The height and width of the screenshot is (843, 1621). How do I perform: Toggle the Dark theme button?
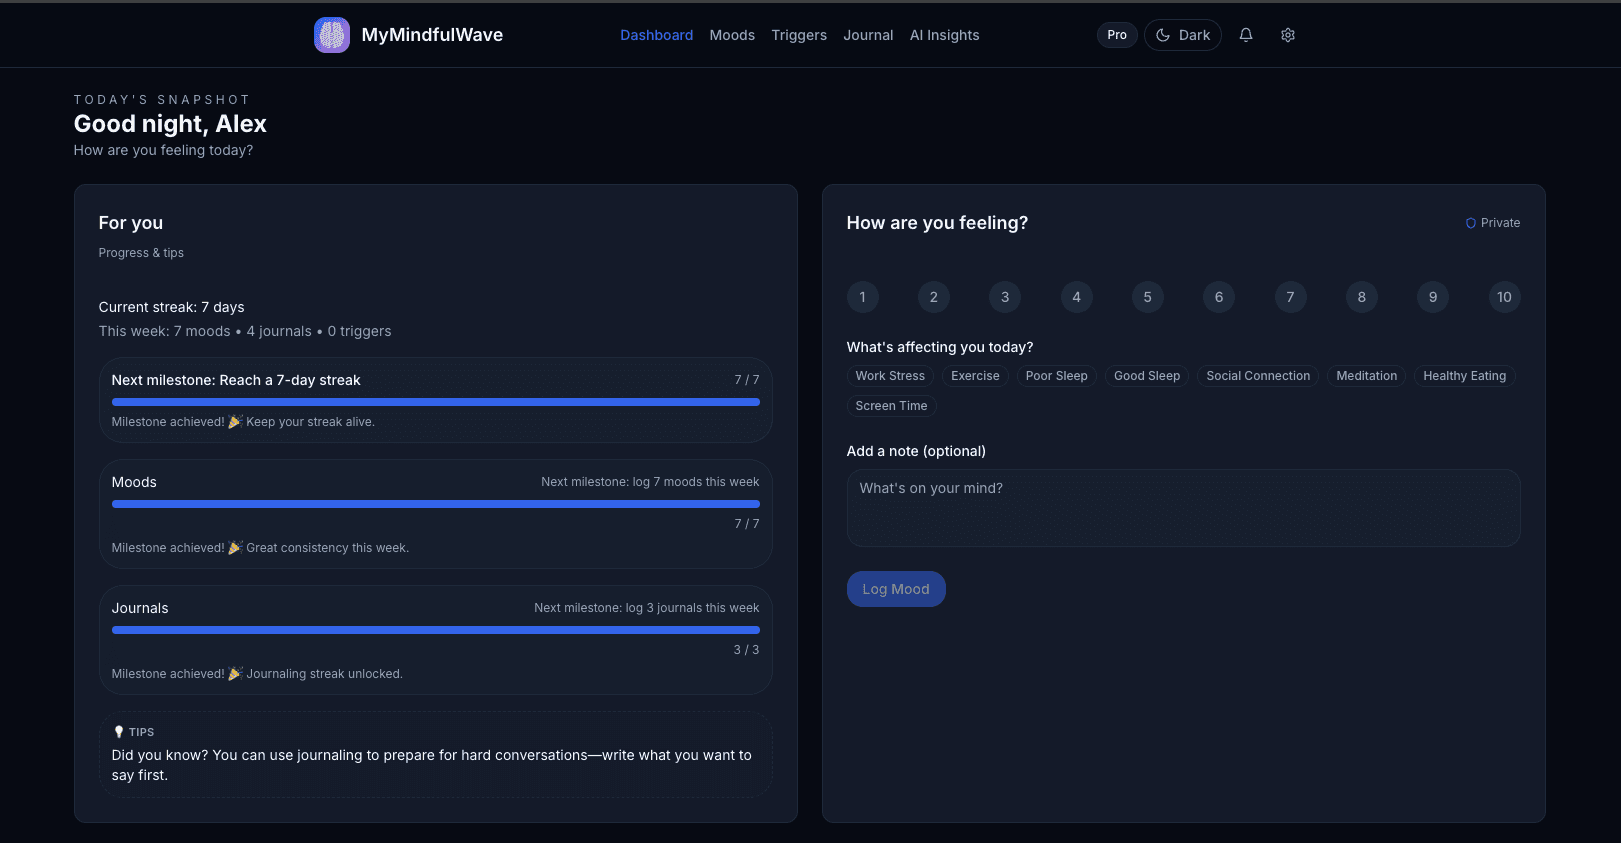pyautogui.click(x=1183, y=35)
